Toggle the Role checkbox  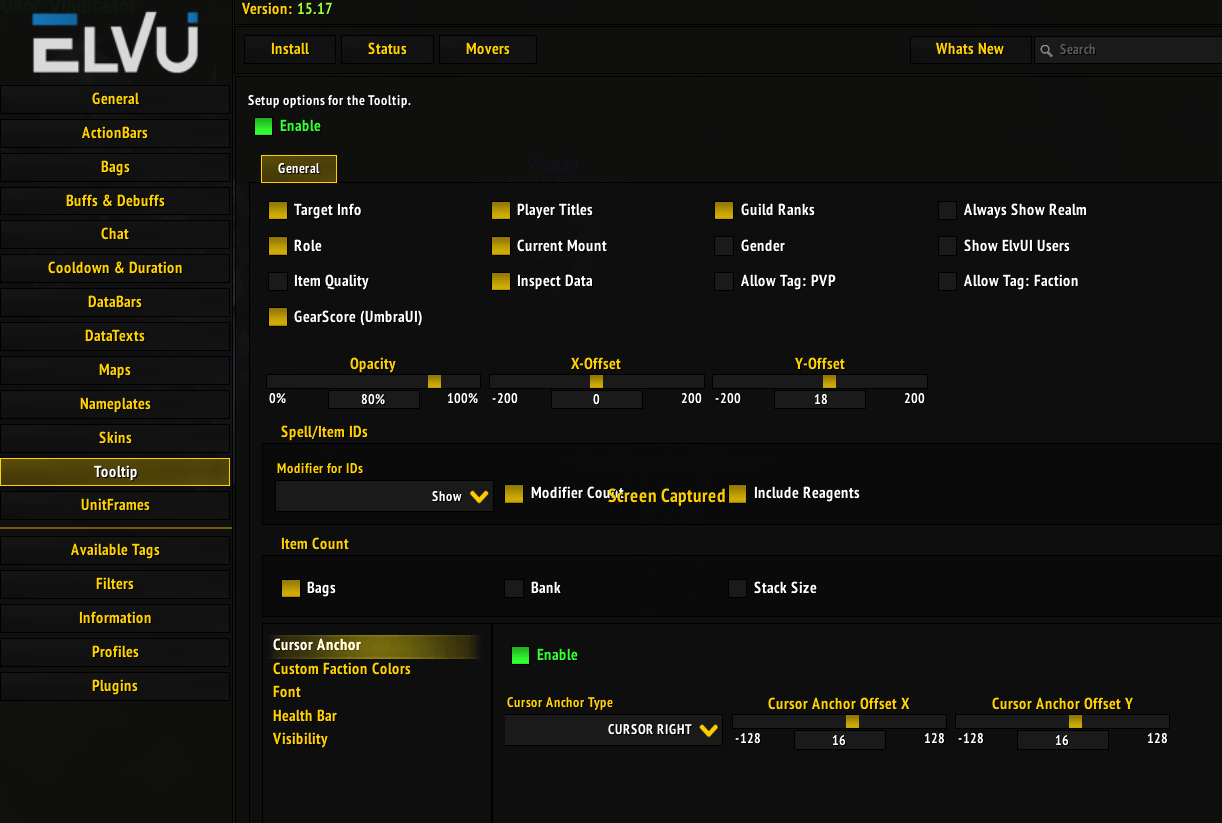278,246
